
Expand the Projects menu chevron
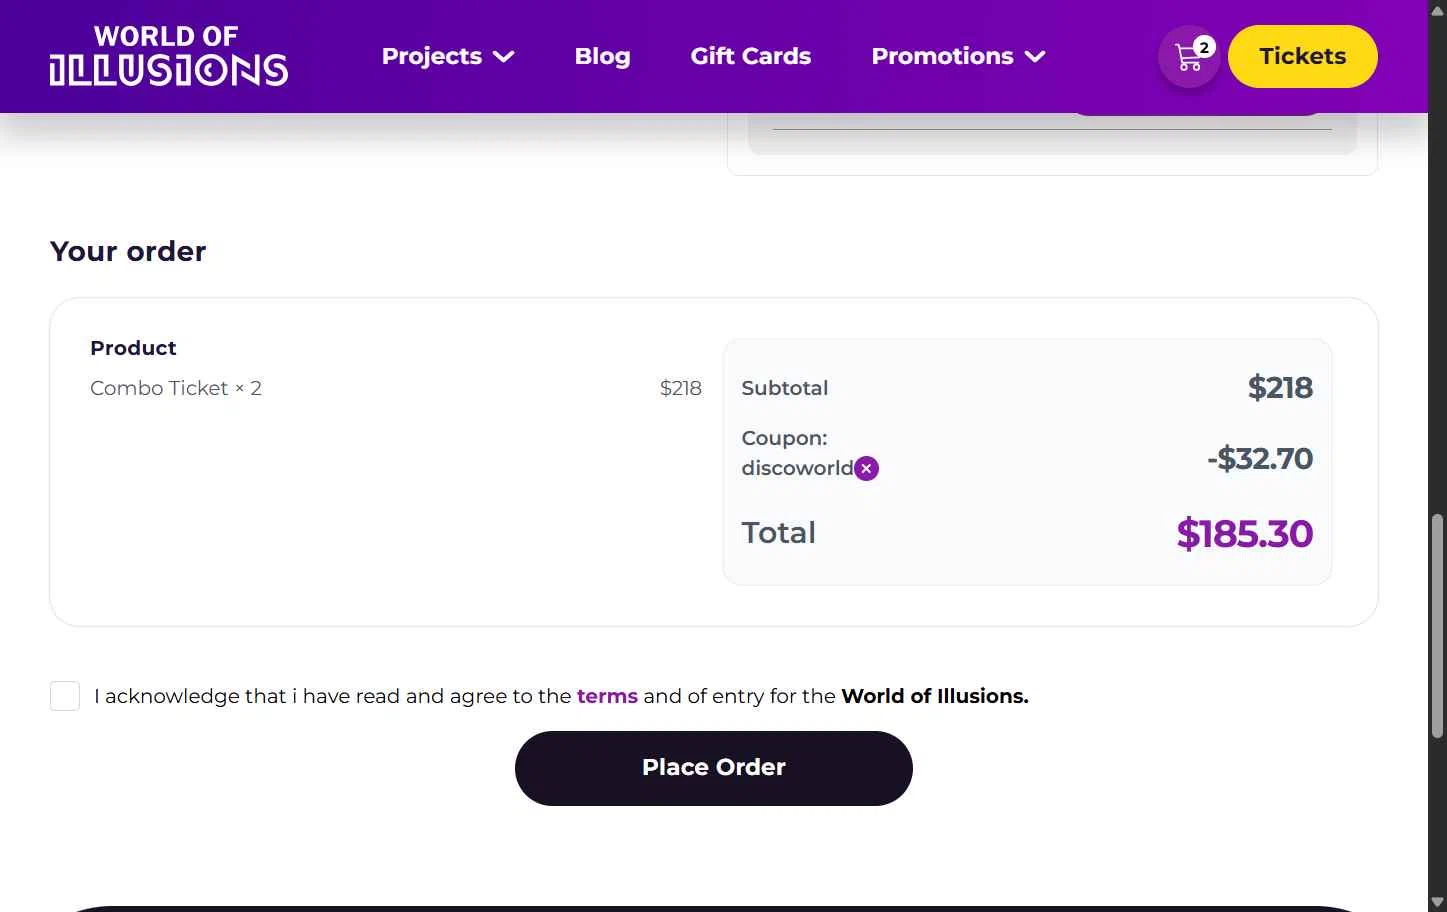pyautogui.click(x=504, y=57)
